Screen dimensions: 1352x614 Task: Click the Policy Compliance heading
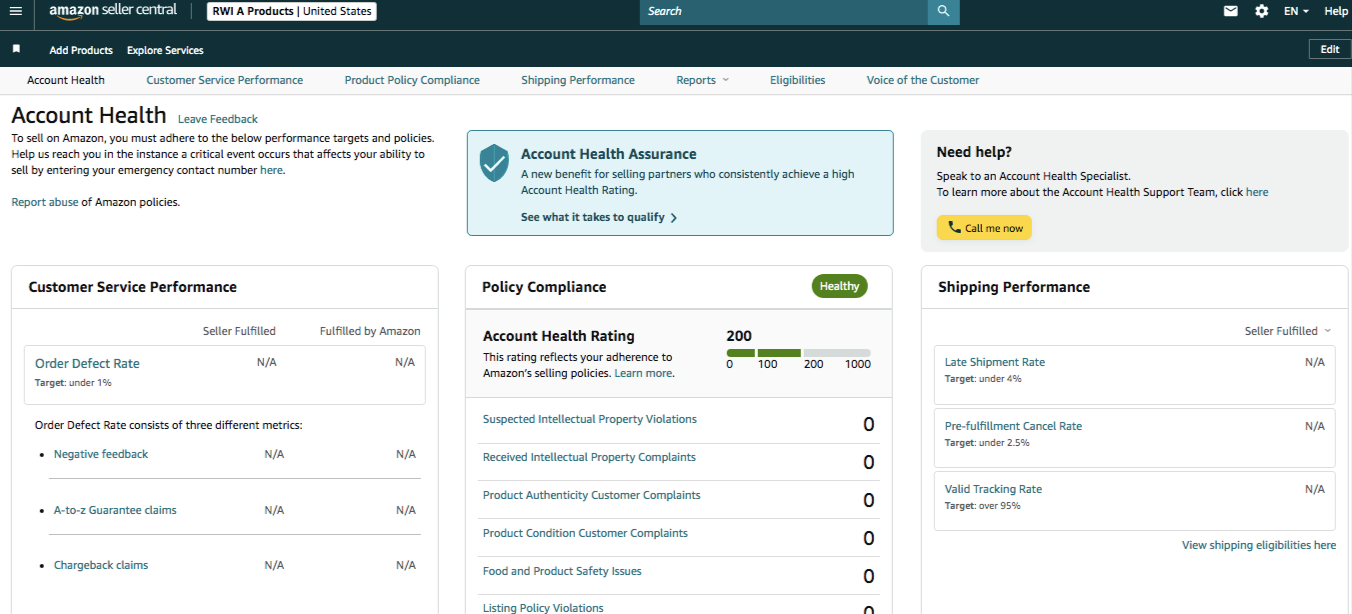click(544, 287)
